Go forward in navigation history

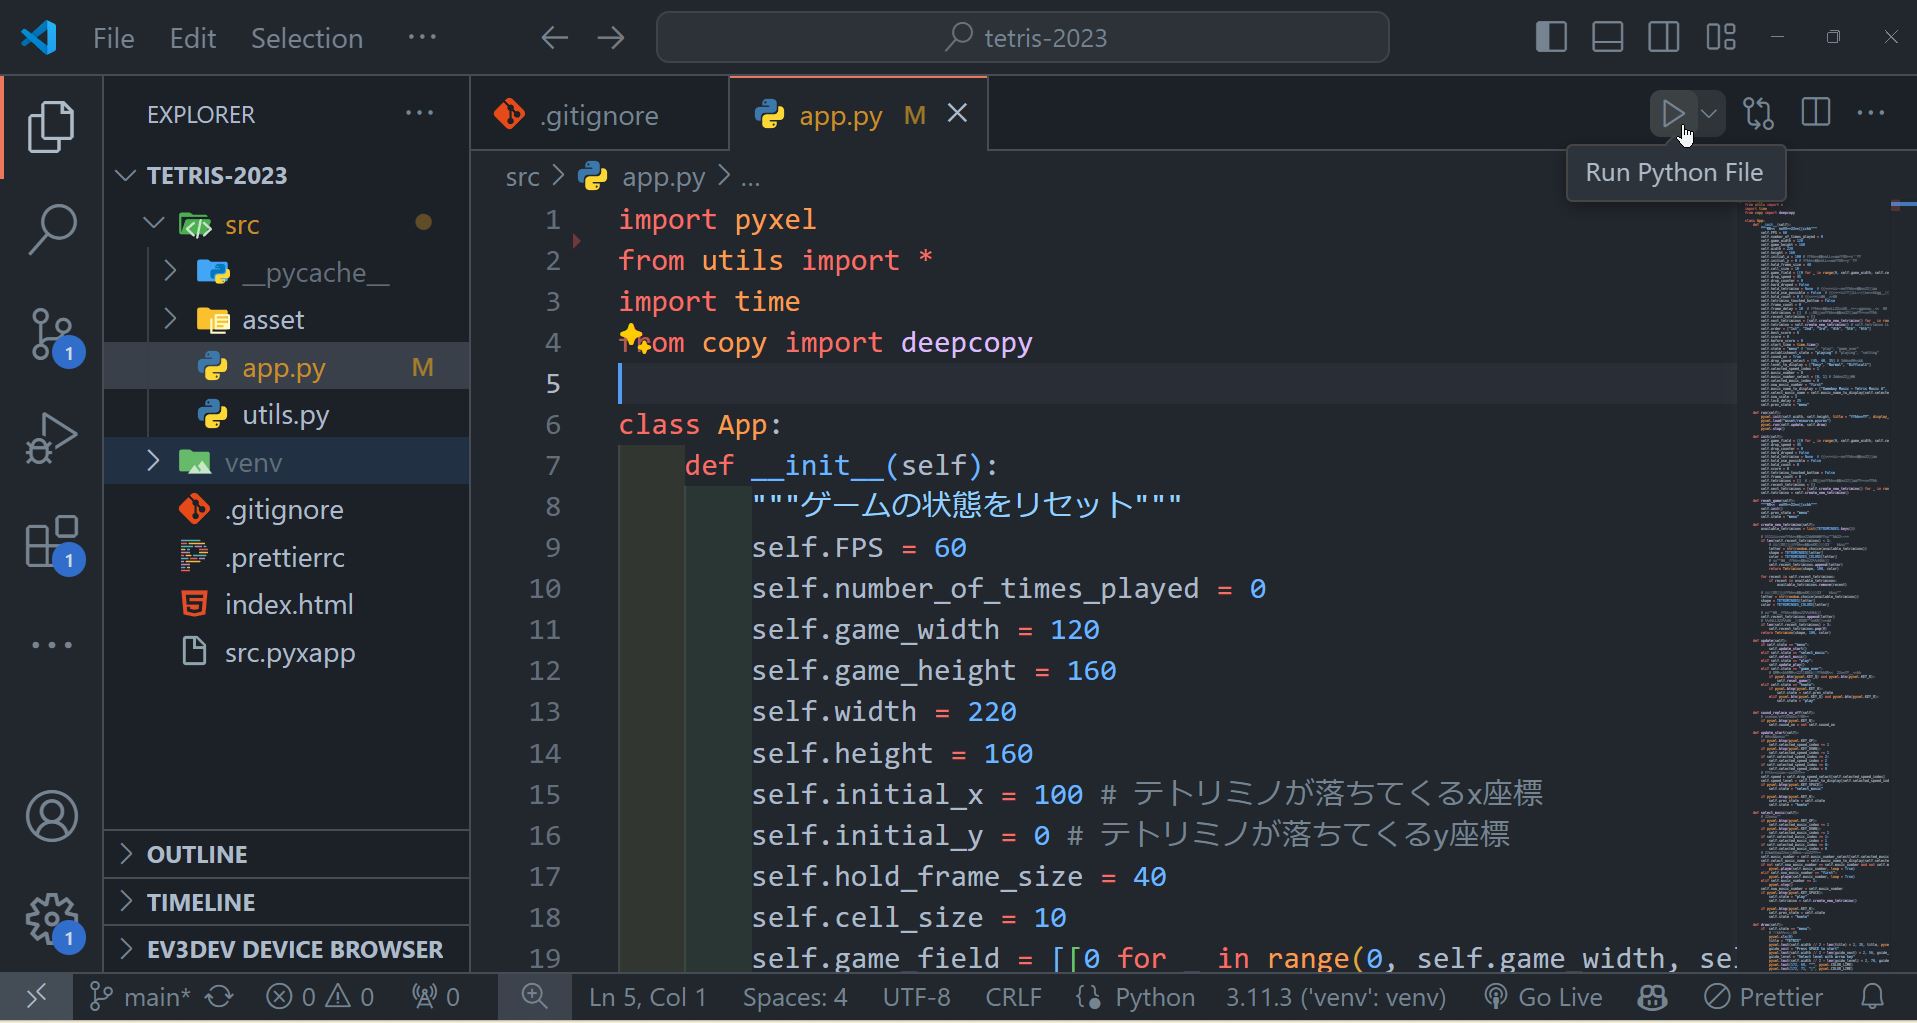point(610,38)
